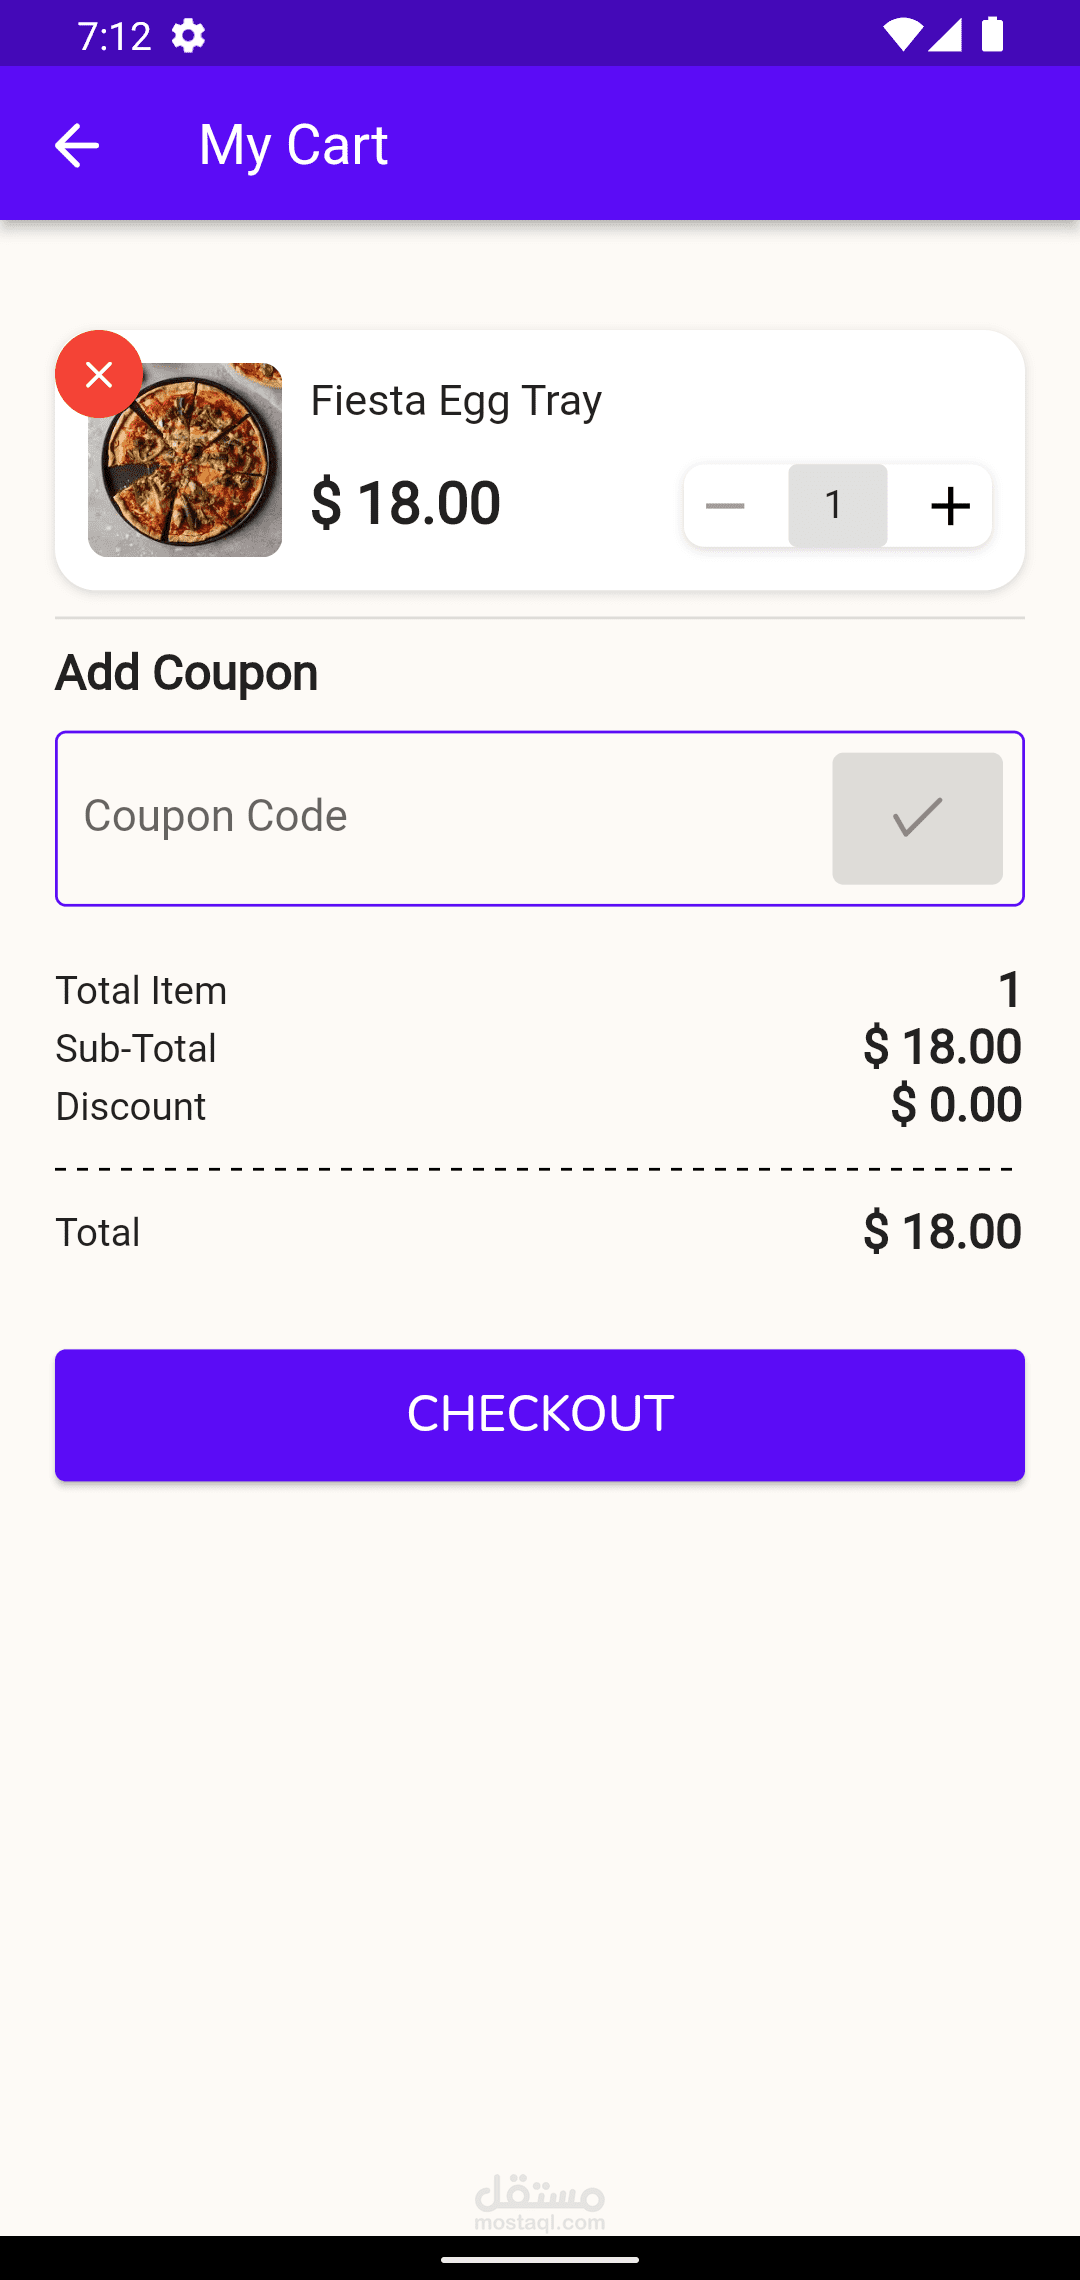The height and width of the screenshot is (2280, 1080).
Task: Tap the battery status icon
Action: (992, 36)
